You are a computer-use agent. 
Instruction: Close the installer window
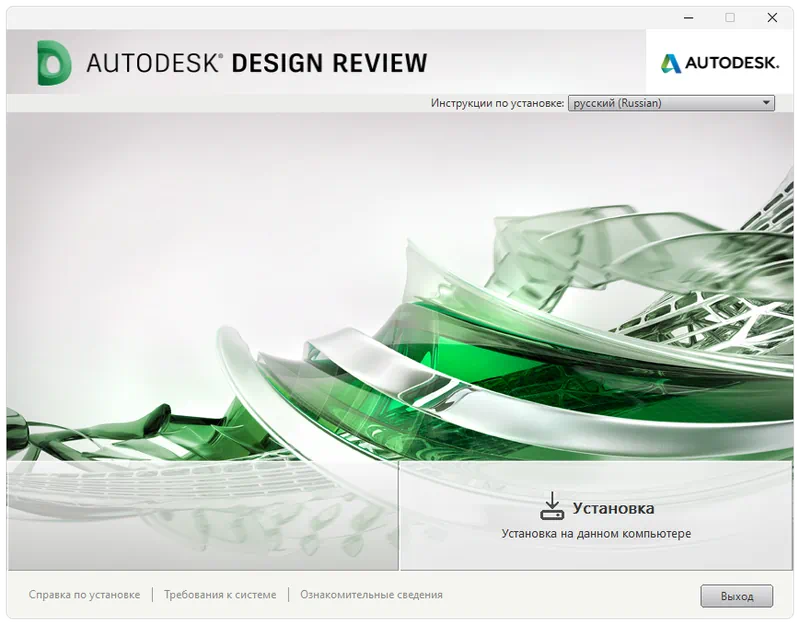click(x=772, y=18)
